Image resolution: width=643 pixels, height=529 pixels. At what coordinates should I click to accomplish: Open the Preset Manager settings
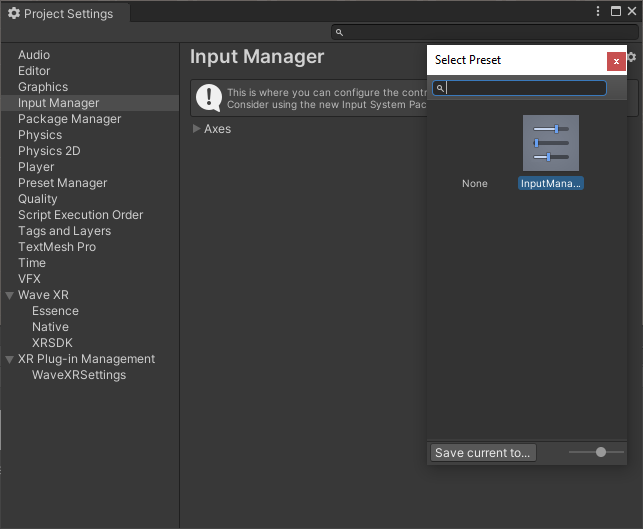pyautogui.click(x=62, y=183)
